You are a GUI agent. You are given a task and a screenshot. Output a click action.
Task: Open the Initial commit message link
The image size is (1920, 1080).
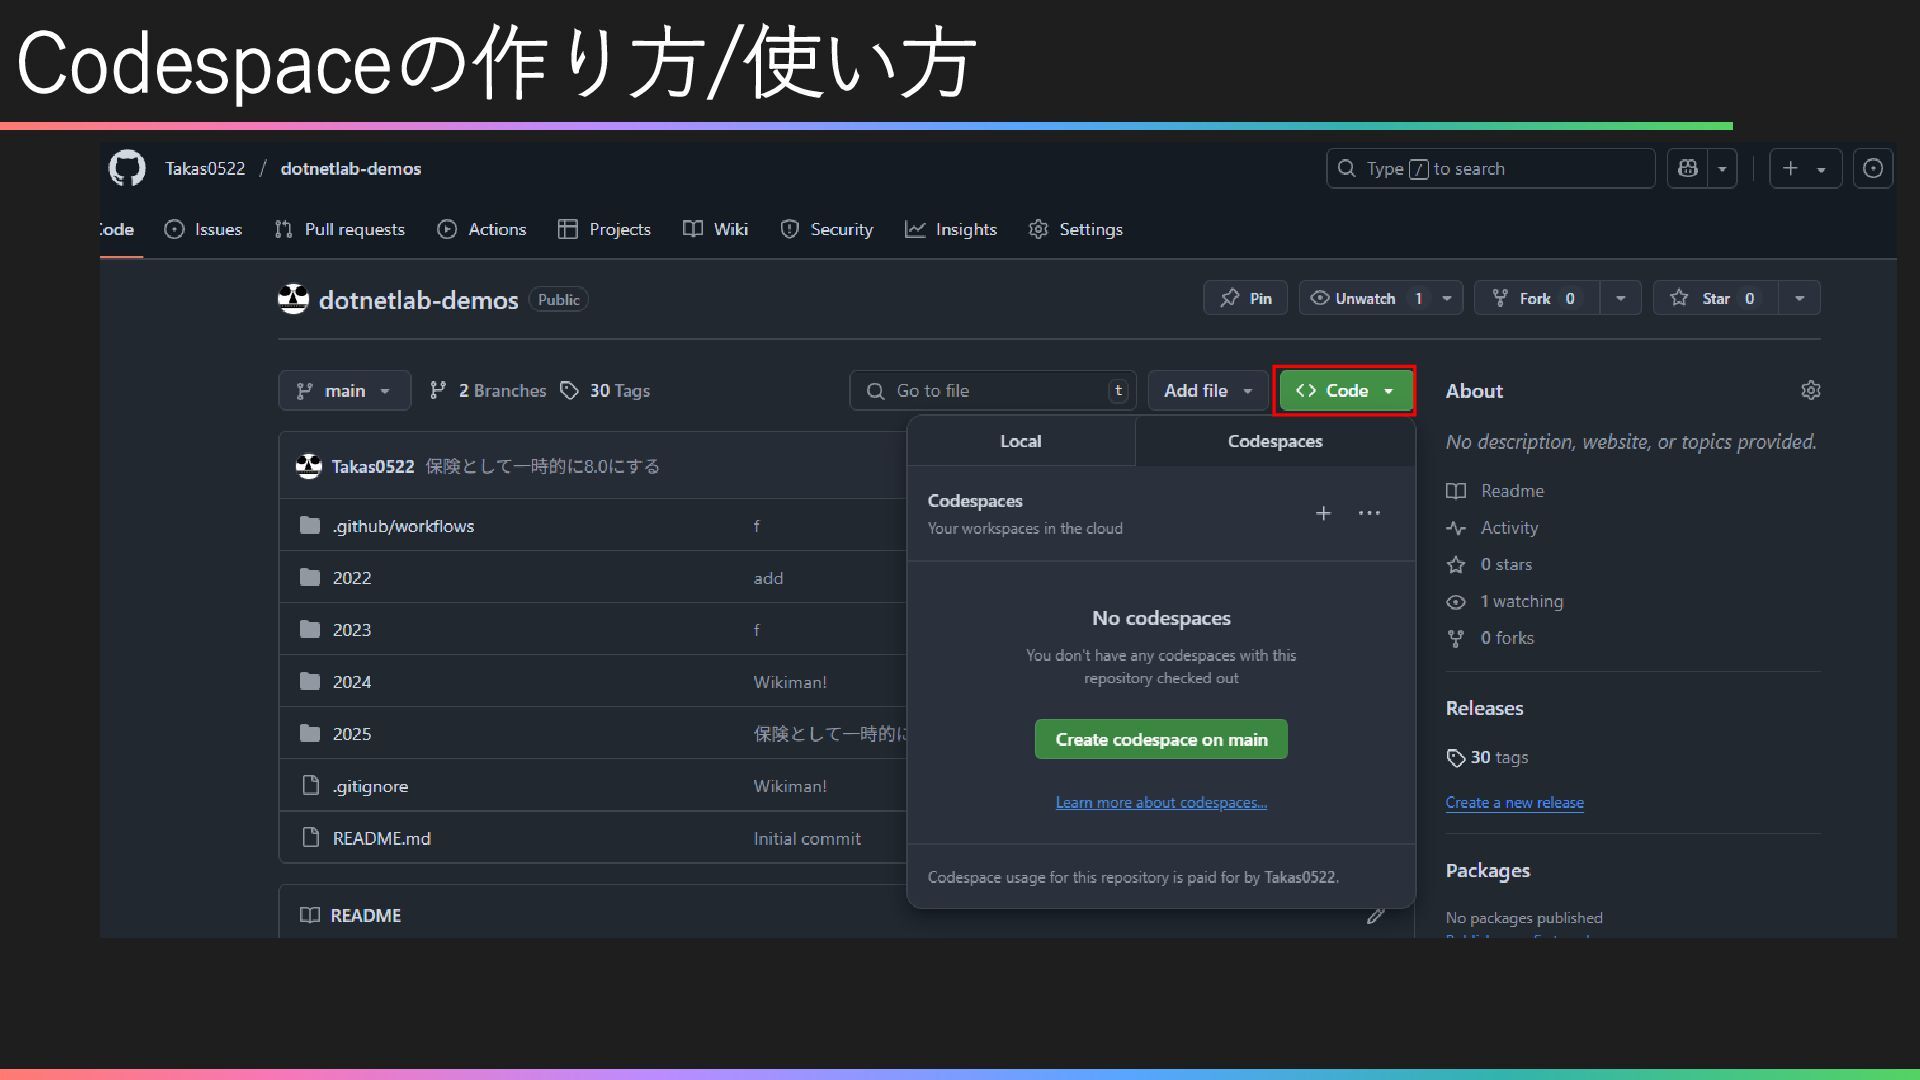tap(807, 839)
